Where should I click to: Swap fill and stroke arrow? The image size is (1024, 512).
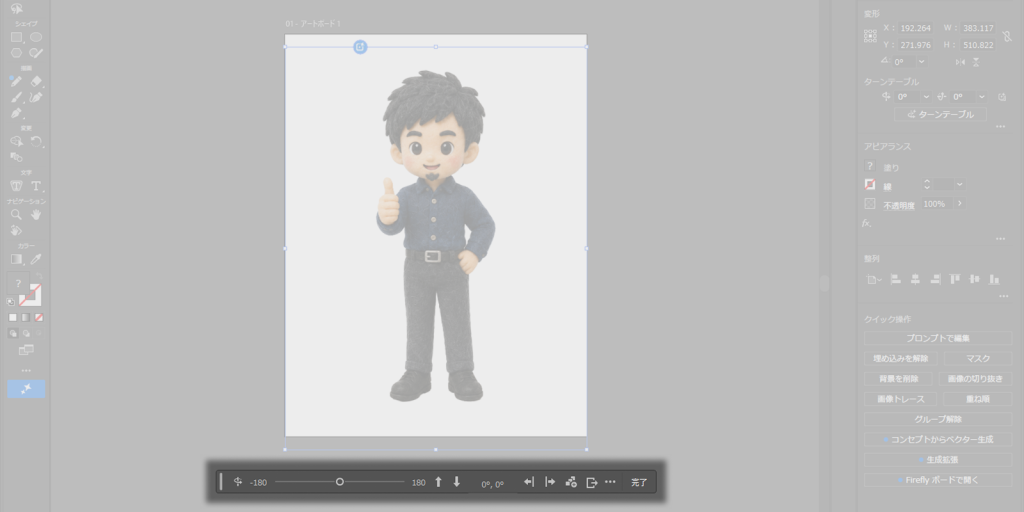[x=39, y=277]
